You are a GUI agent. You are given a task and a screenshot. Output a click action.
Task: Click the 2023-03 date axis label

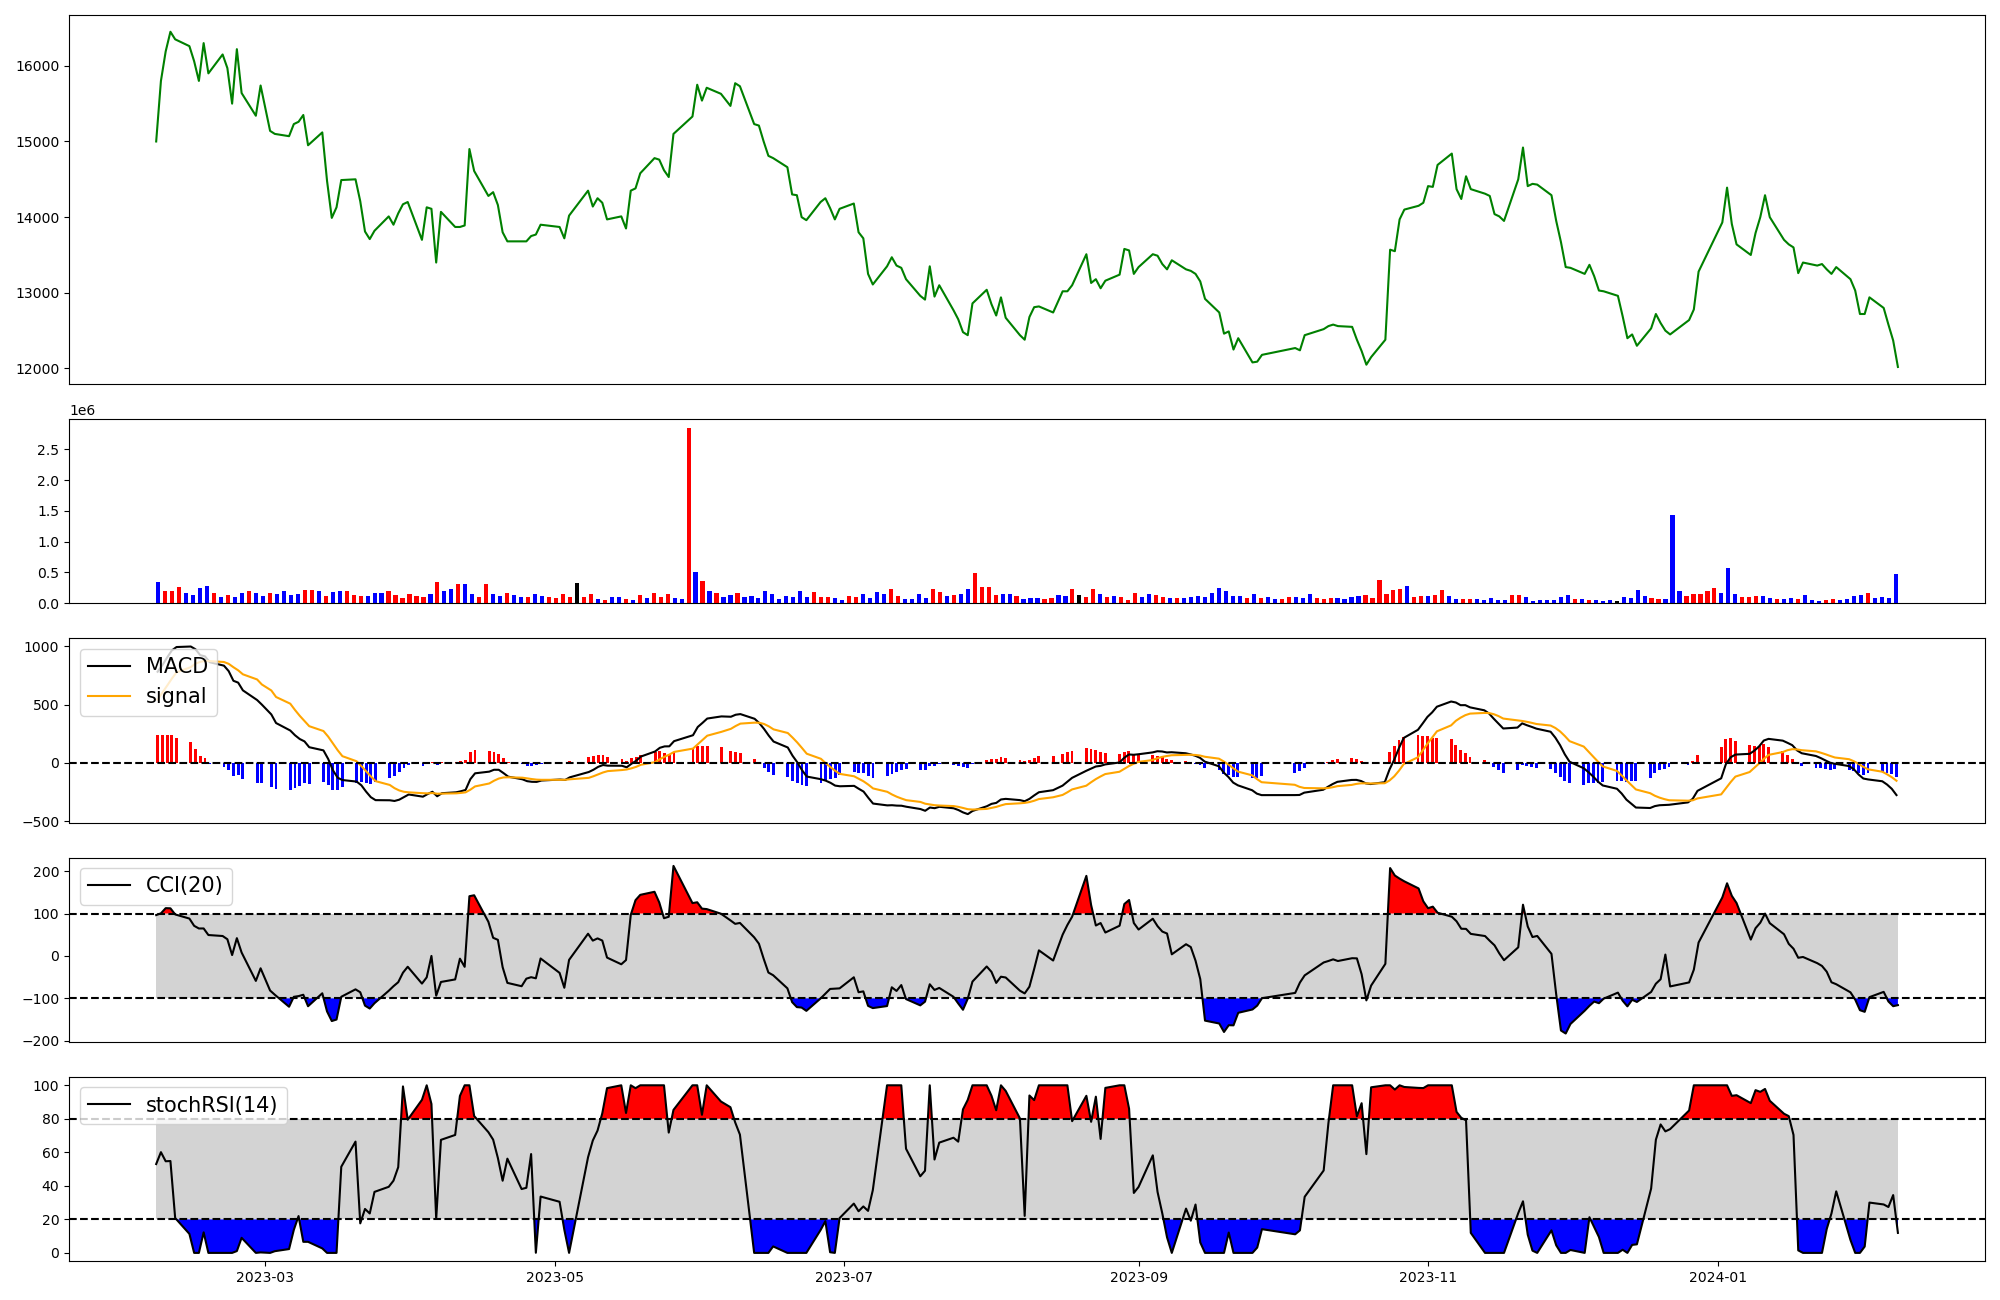(265, 1277)
